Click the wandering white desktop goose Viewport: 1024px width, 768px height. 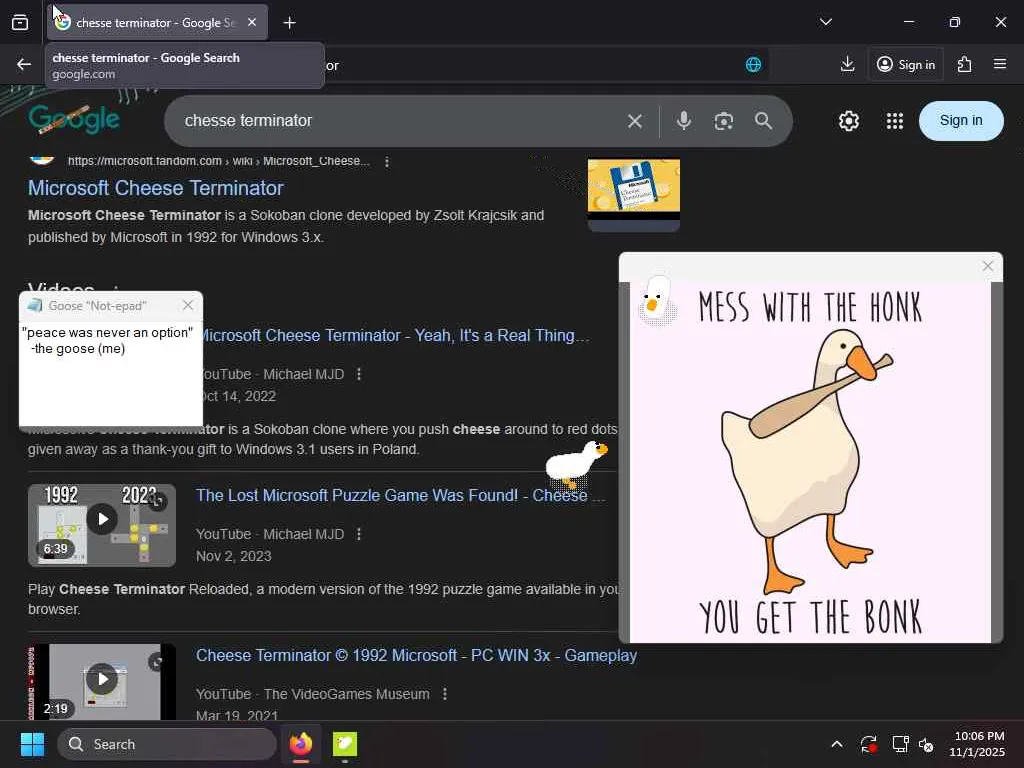coord(576,464)
